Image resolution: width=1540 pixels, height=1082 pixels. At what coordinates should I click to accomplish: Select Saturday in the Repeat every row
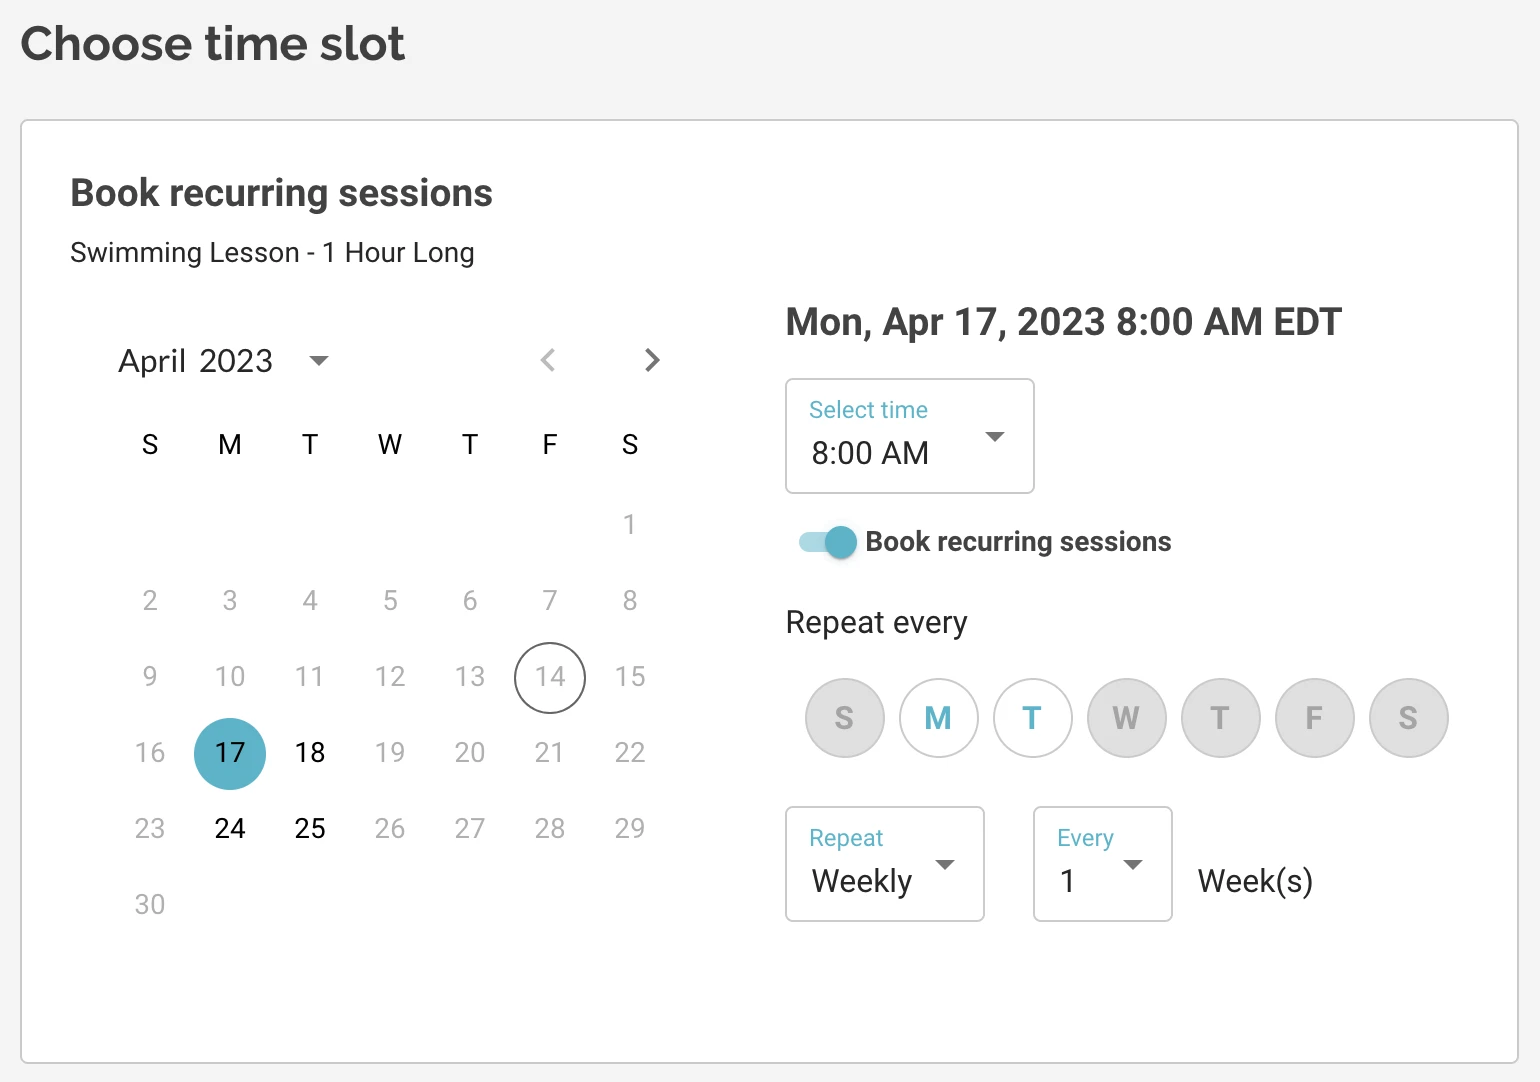point(1408,717)
